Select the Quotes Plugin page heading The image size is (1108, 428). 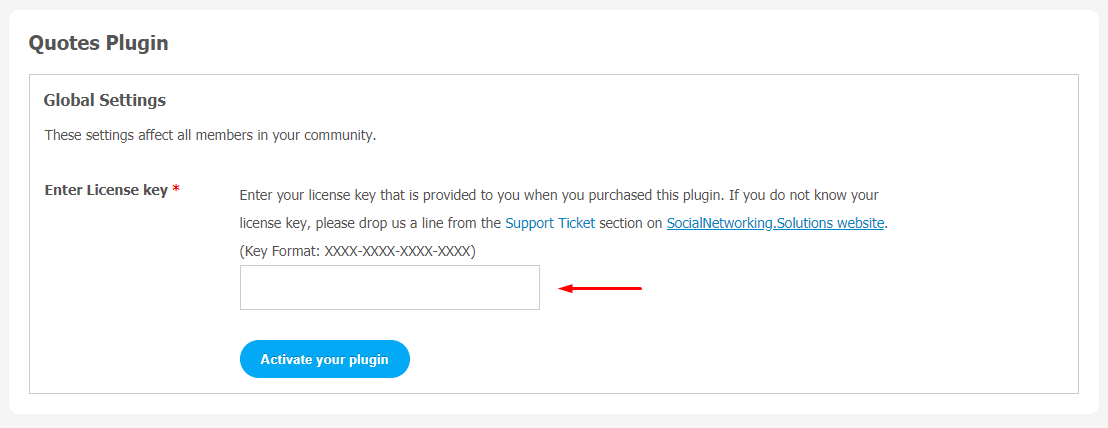click(x=98, y=43)
